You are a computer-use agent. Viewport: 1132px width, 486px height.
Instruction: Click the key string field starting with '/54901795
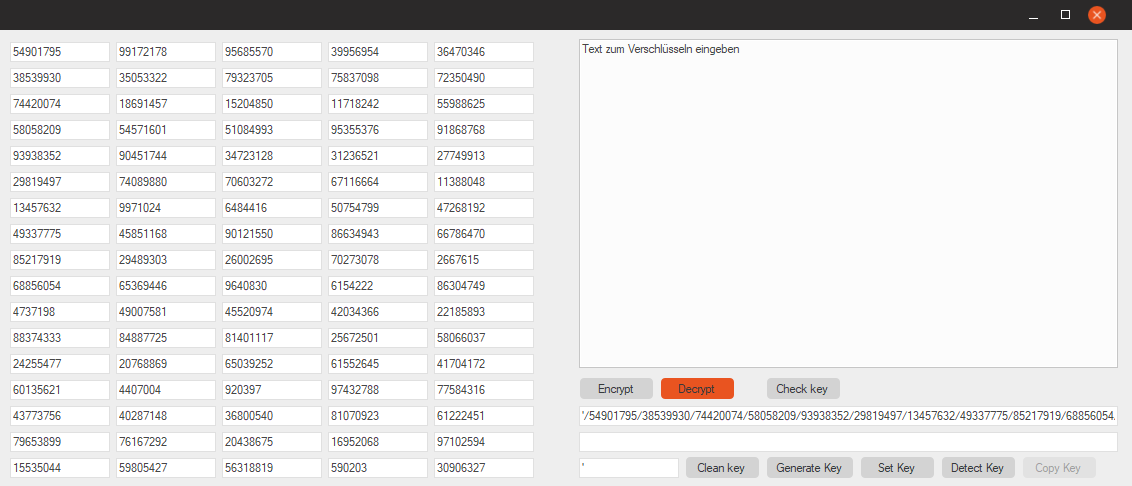[x=848, y=416]
